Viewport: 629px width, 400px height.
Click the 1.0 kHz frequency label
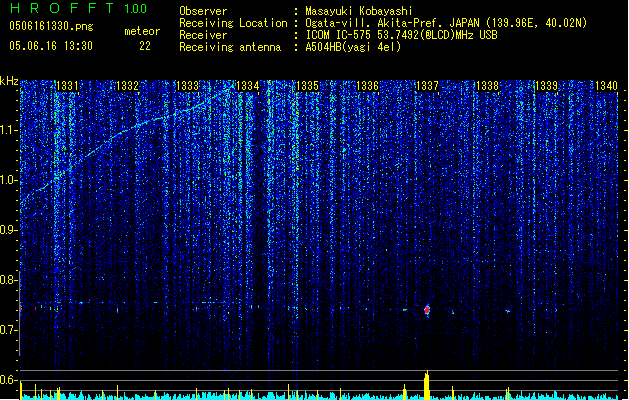coord(9,180)
